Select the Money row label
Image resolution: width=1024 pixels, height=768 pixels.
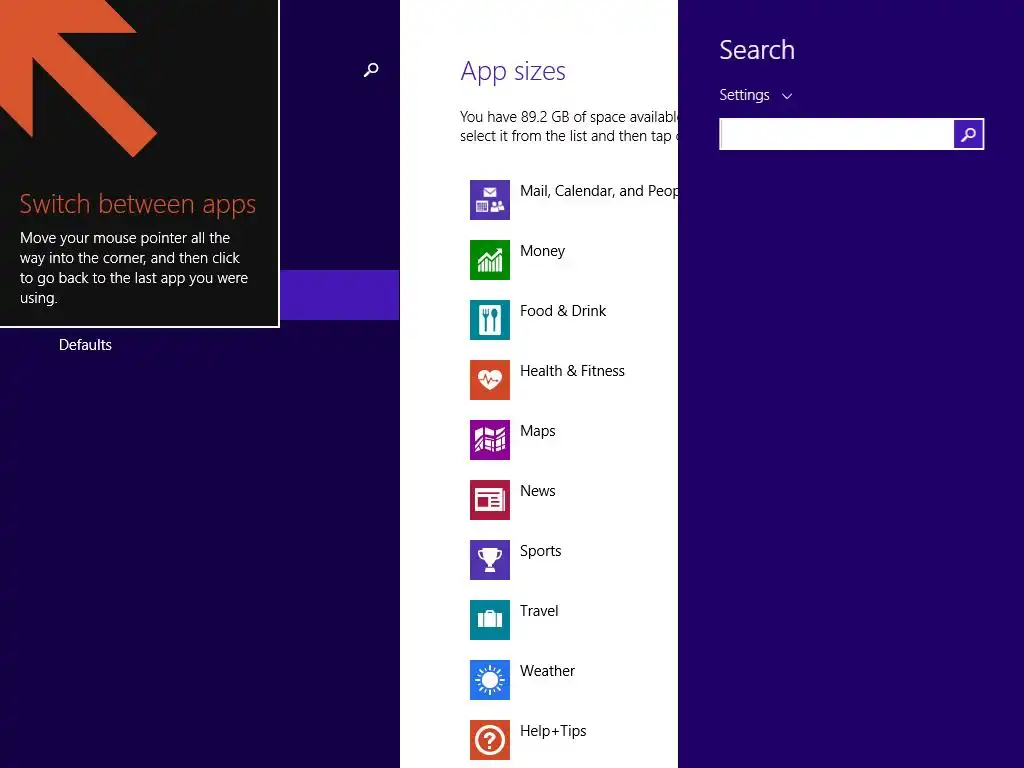(542, 251)
